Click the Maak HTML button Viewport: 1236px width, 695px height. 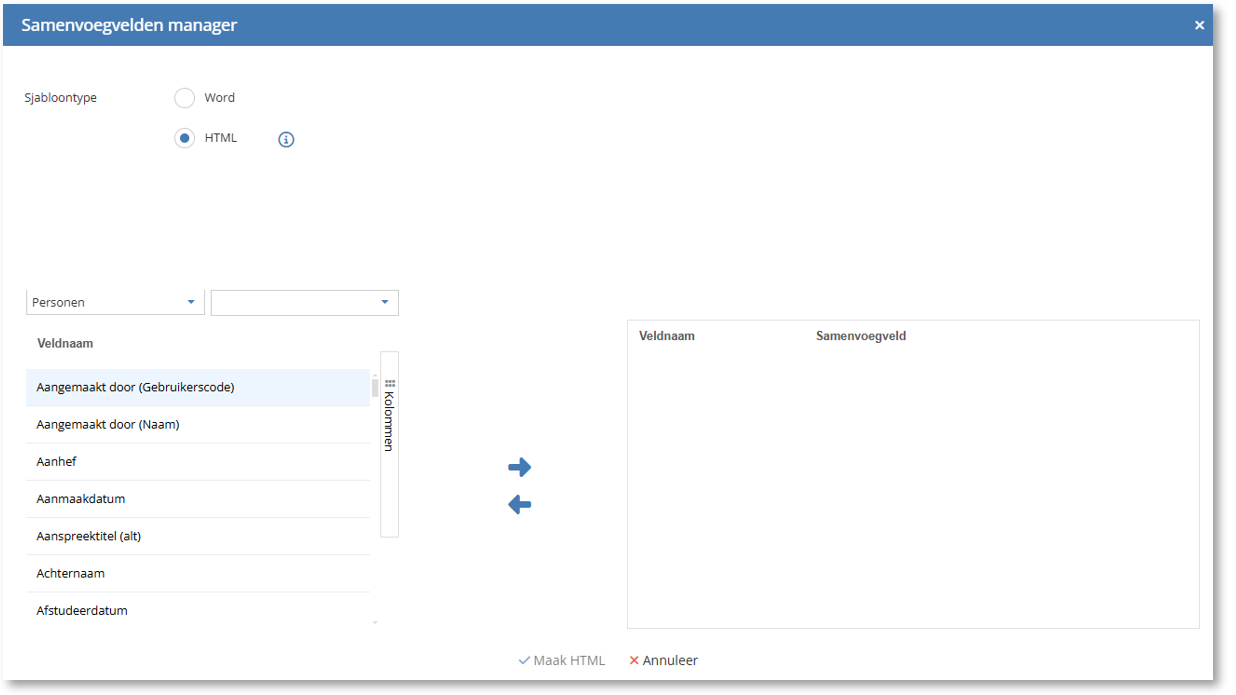(562, 660)
